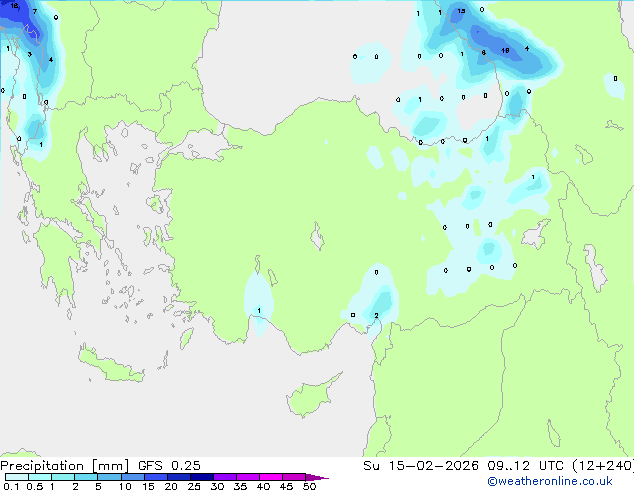The width and height of the screenshot is (634, 490).
Task: Pick the legend swatch between 1 and 2
Action: [63, 477]
